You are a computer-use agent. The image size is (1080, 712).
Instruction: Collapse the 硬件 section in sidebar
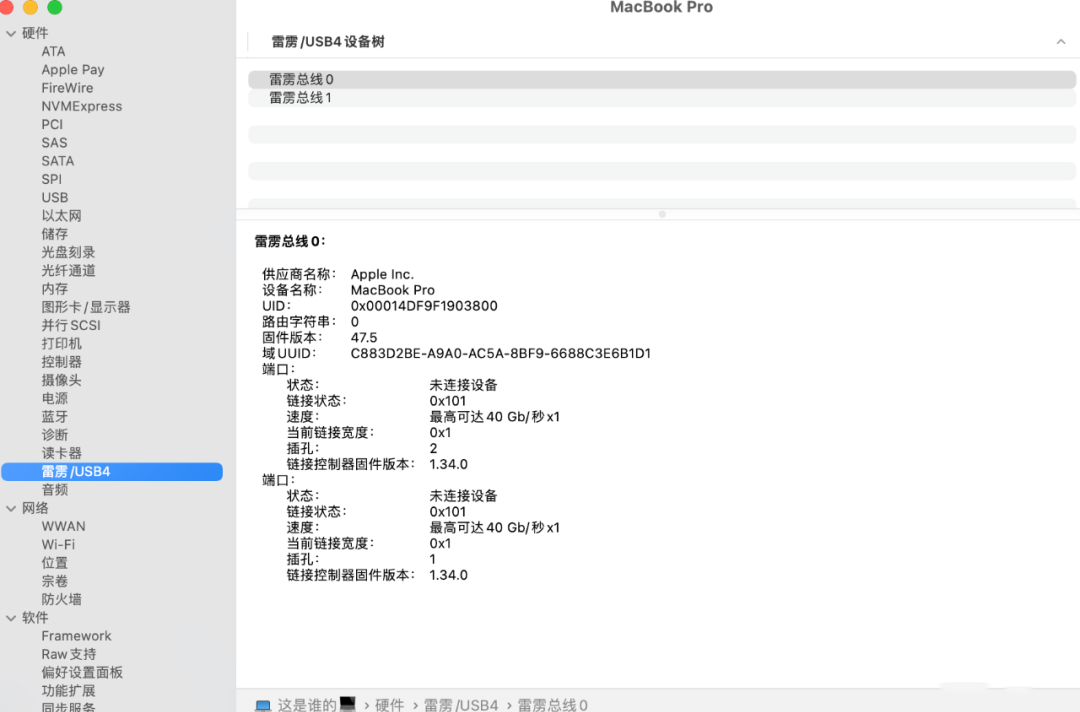[x=11, y=33]
